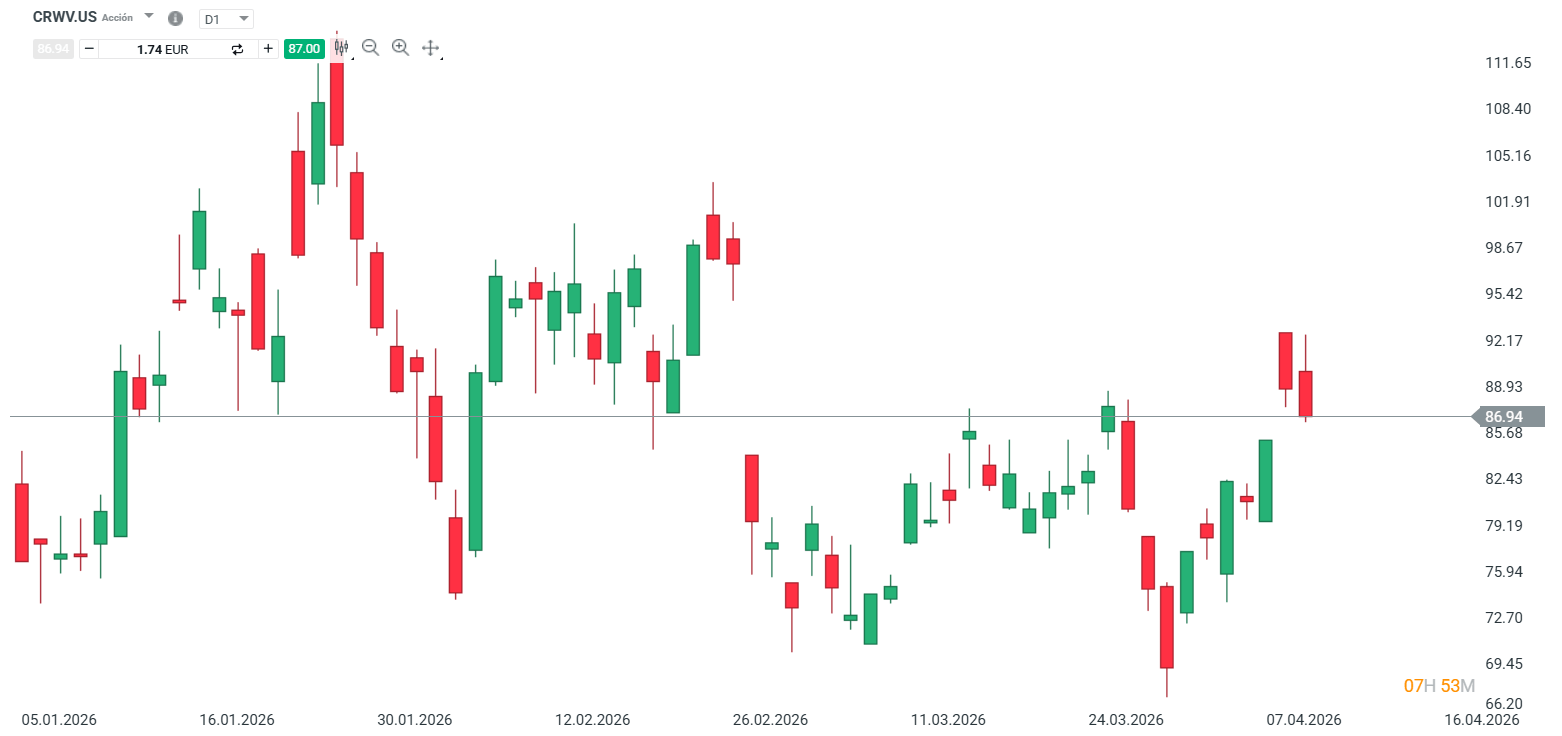Click the grey 86.94 price badge
The width and height of the screenshot is (1562, 736).
coord(53,48)
